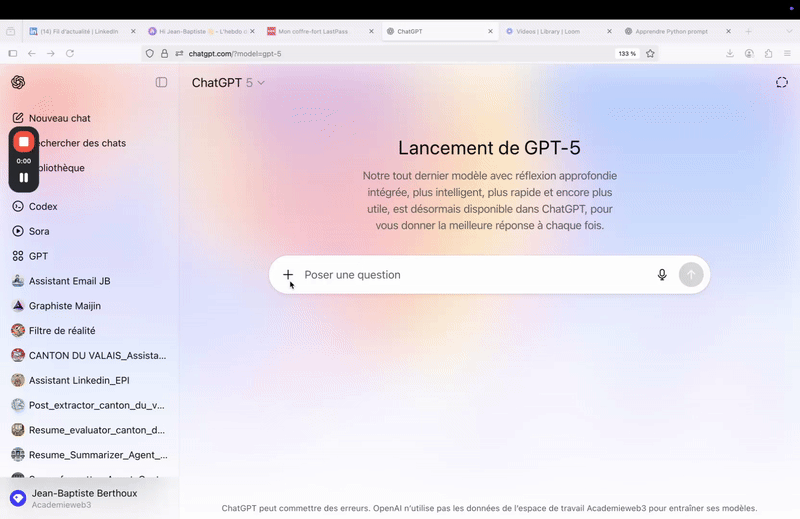Image resolution: width=800 pixels, height=519 pixels.
Task: Go forward with browser forward arrow
Action: point(51,53)
